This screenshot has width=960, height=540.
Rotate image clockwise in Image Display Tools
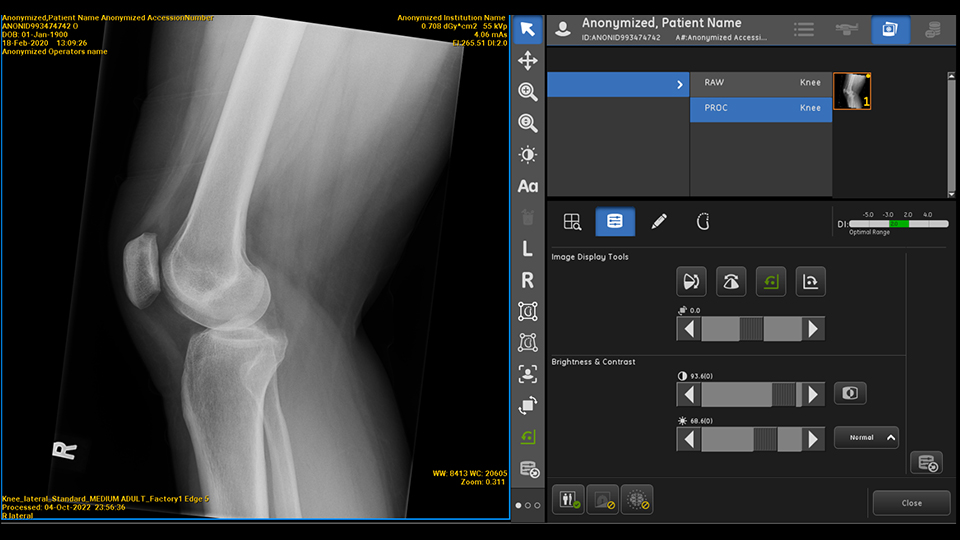[810, 282]
